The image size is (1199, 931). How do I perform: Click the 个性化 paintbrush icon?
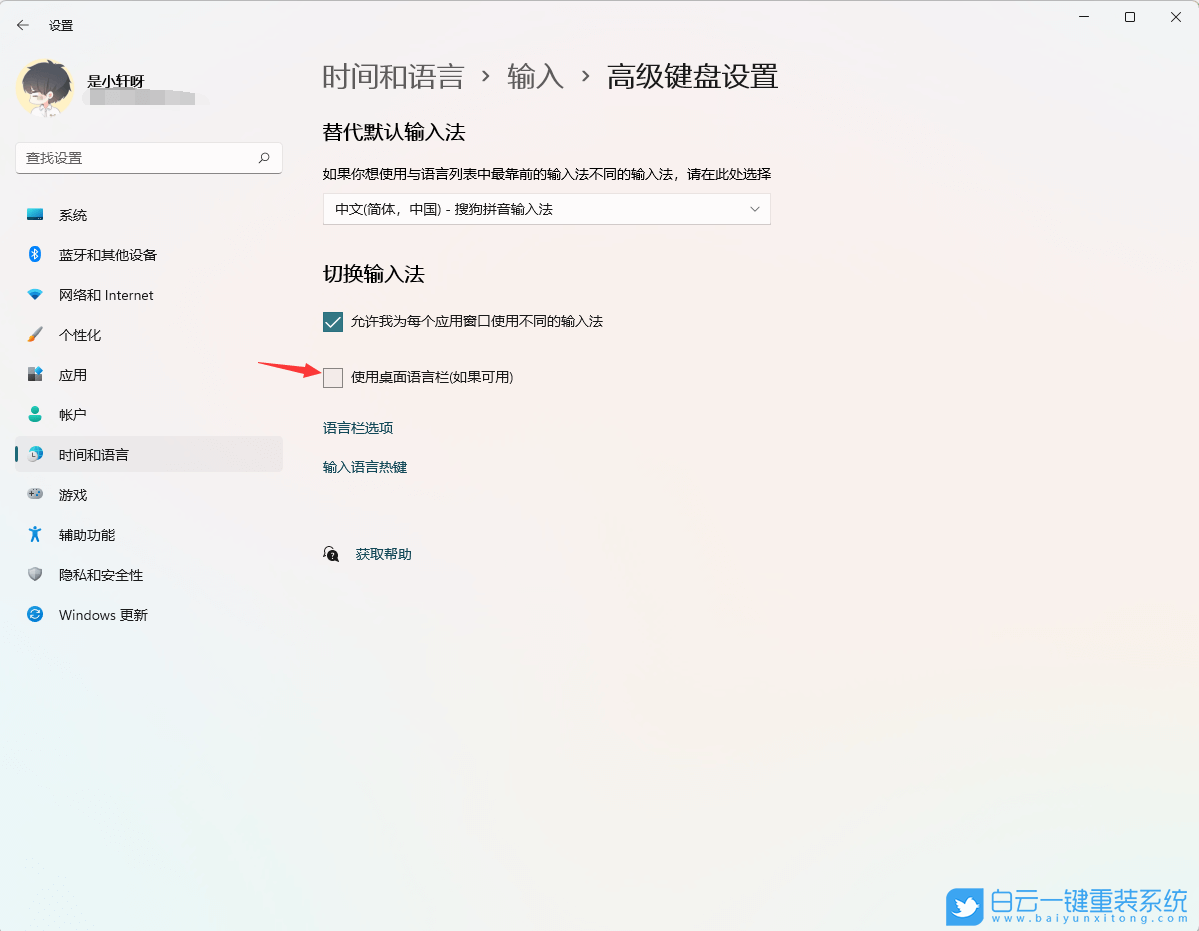[36, 334]
